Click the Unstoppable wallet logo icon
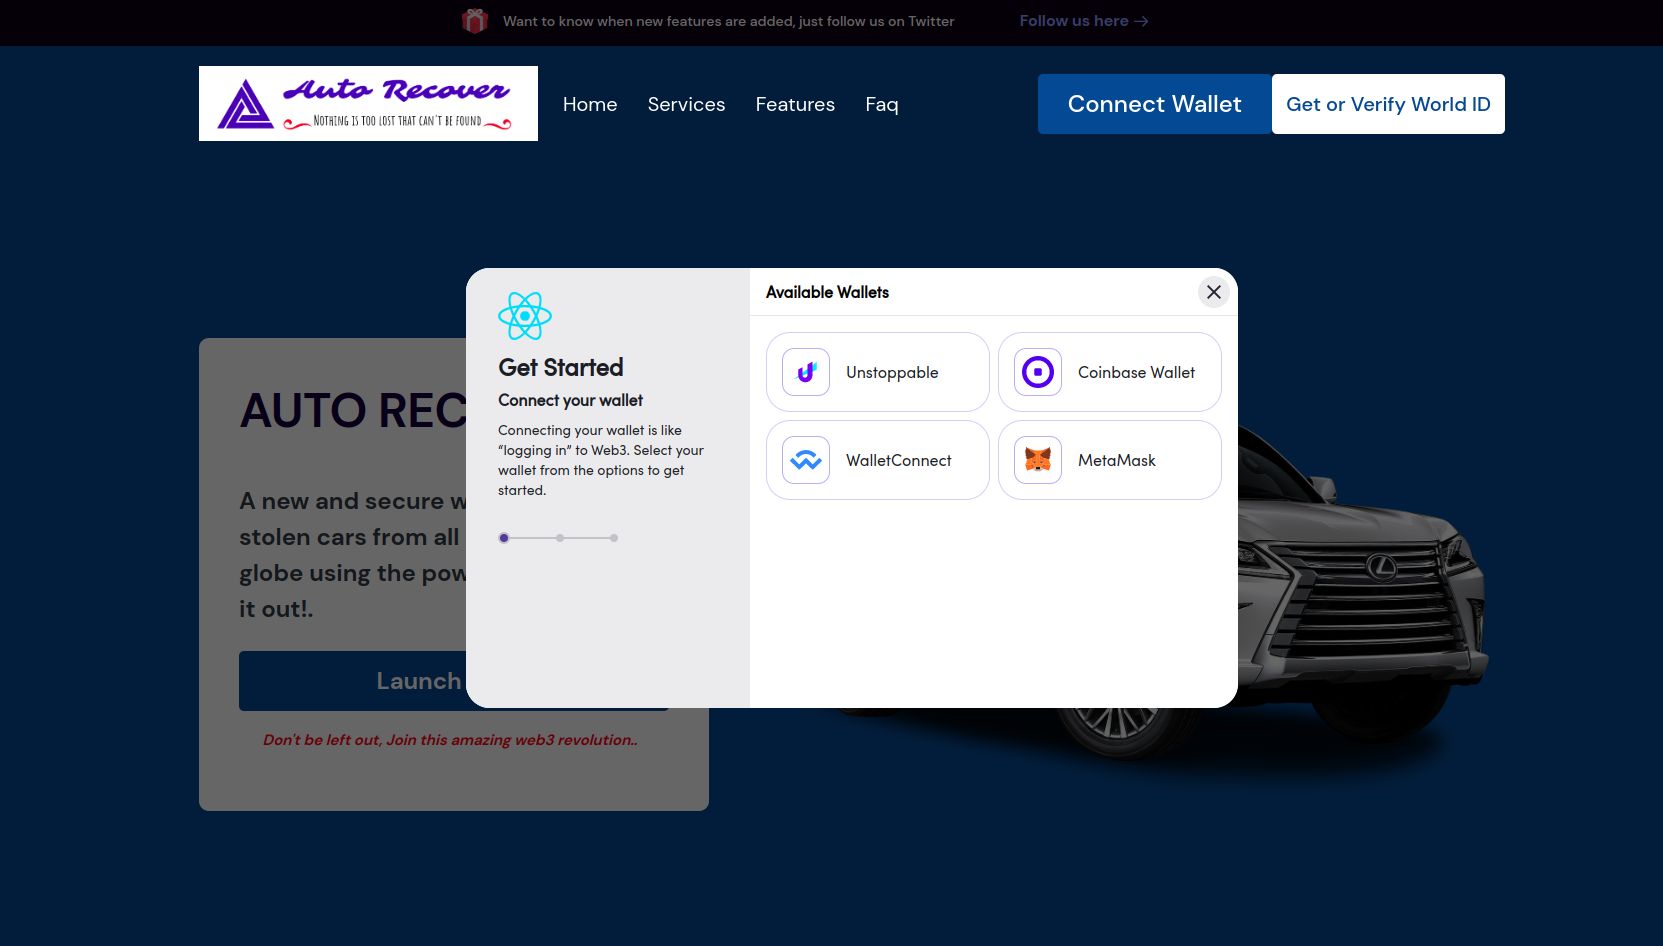This screenshot has height=946, width=1663. pos(806,372)
